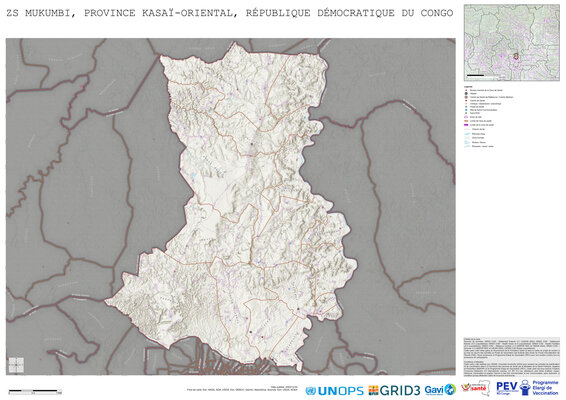Click the PEV vaccination programme logo
Screen dimensions: 566x400
tap(527, 388)
